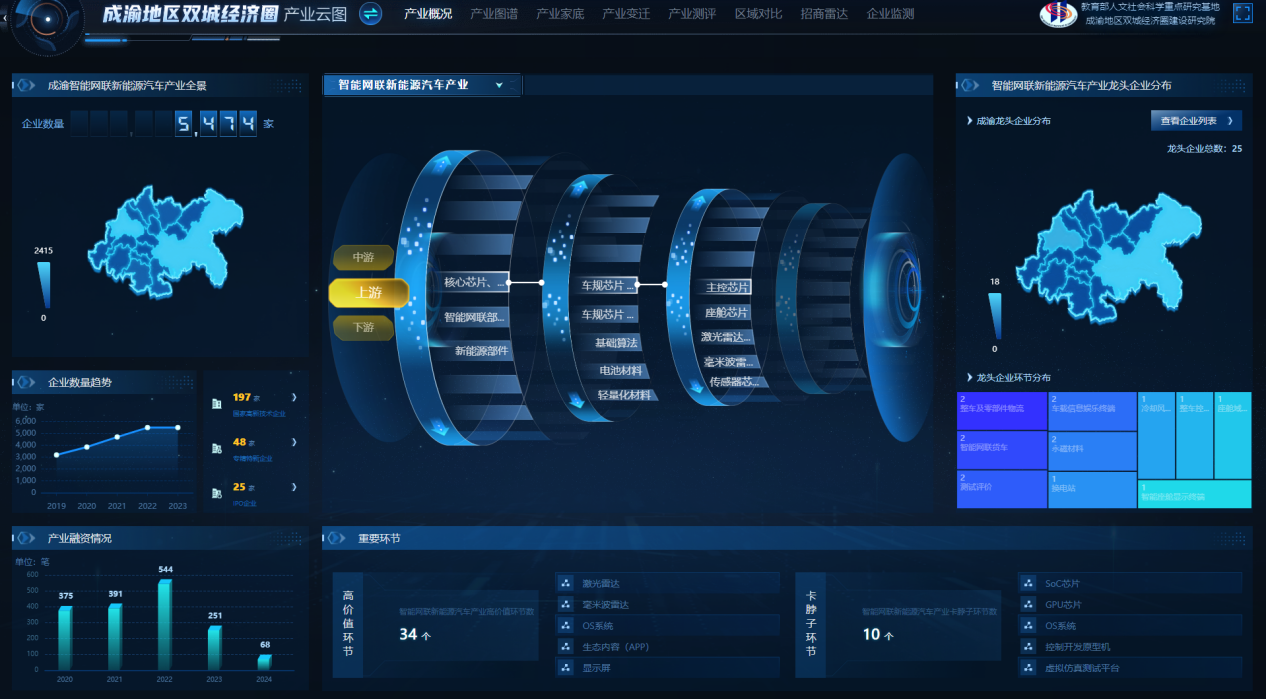Image resolution: width=1266 pixels, height=699 pixels.
Task: Click the node icon next to SoC芯片
Action: coord(1028,583)
